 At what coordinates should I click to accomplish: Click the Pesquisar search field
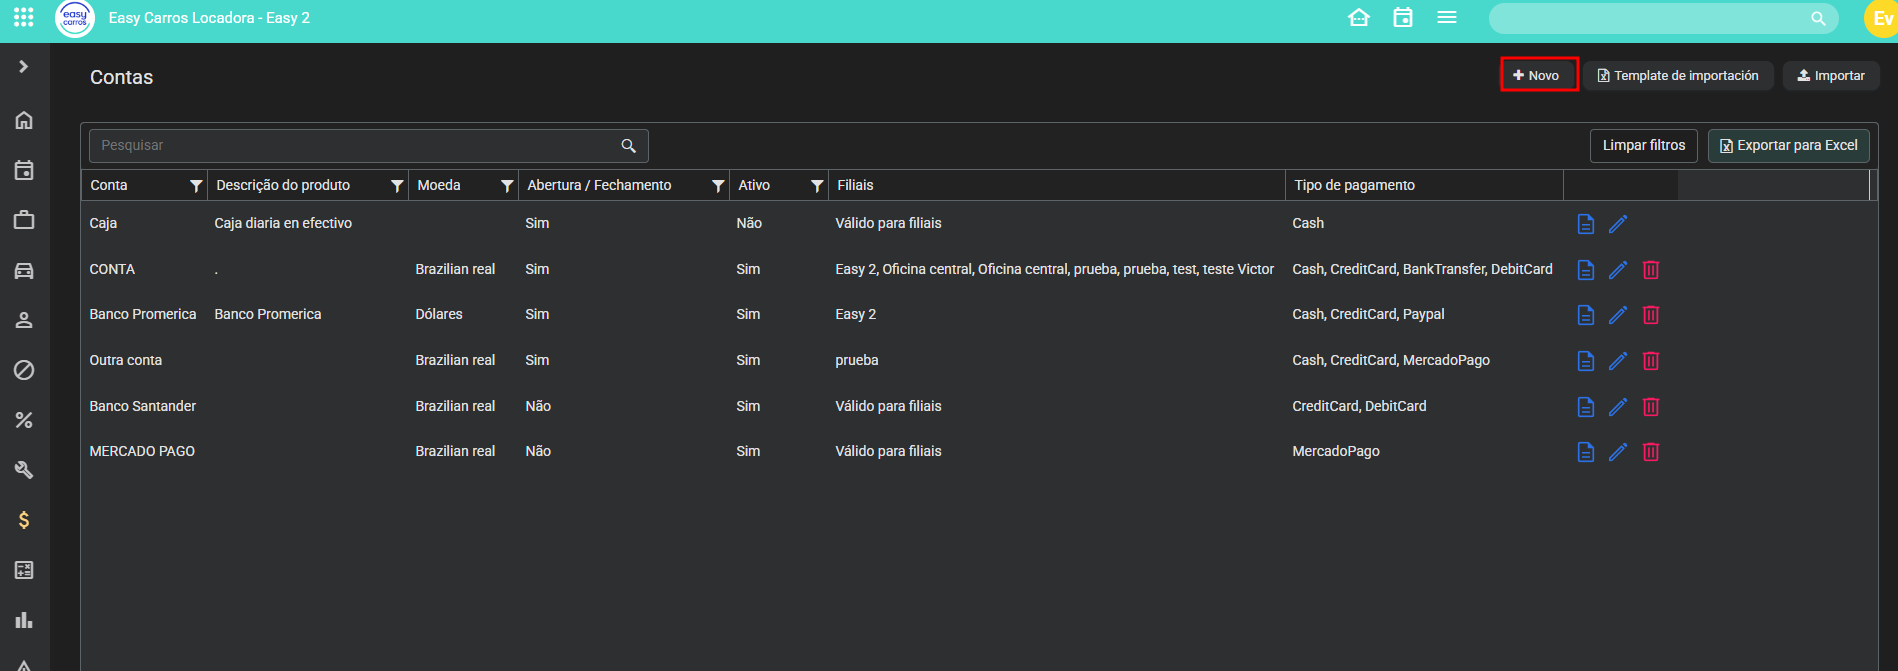tap(355, 146)
